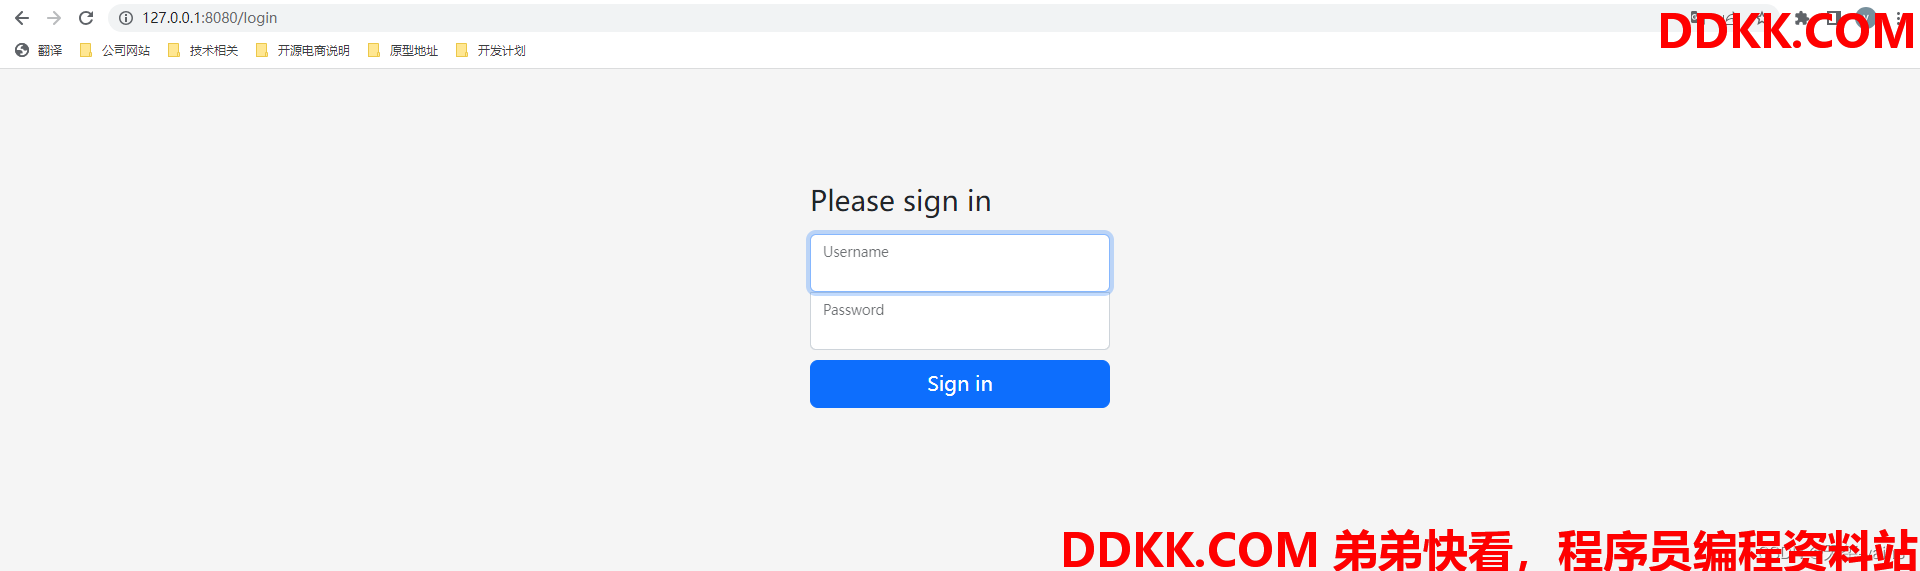The height and width of the screenshot is (571, 1920).
Task: Go back using the browser back arrow
Action: click(x=22, y=18)
